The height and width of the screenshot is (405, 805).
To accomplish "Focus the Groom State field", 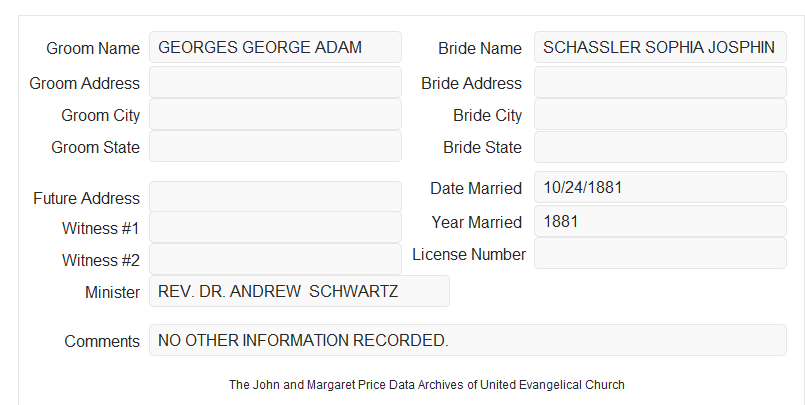I will (275, 146).
